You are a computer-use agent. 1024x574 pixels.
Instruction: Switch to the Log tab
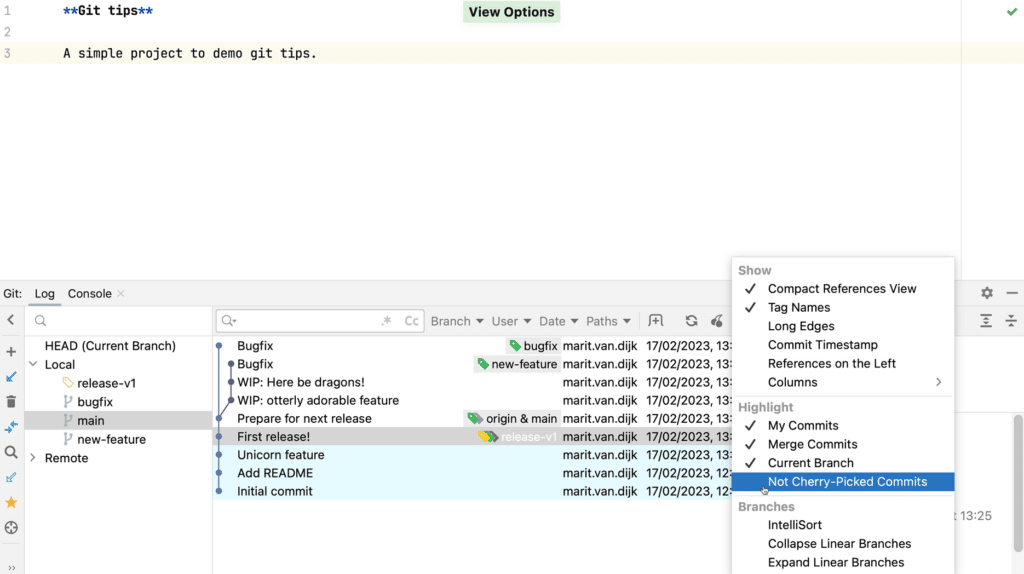[x=44, y=294]
